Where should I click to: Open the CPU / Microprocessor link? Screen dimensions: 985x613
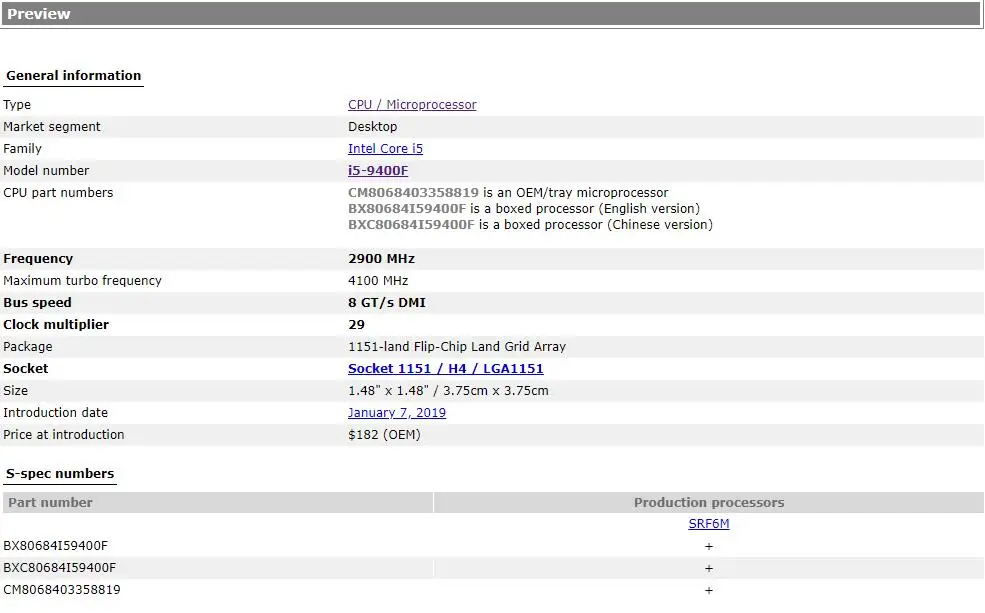(x=412, y=105)
